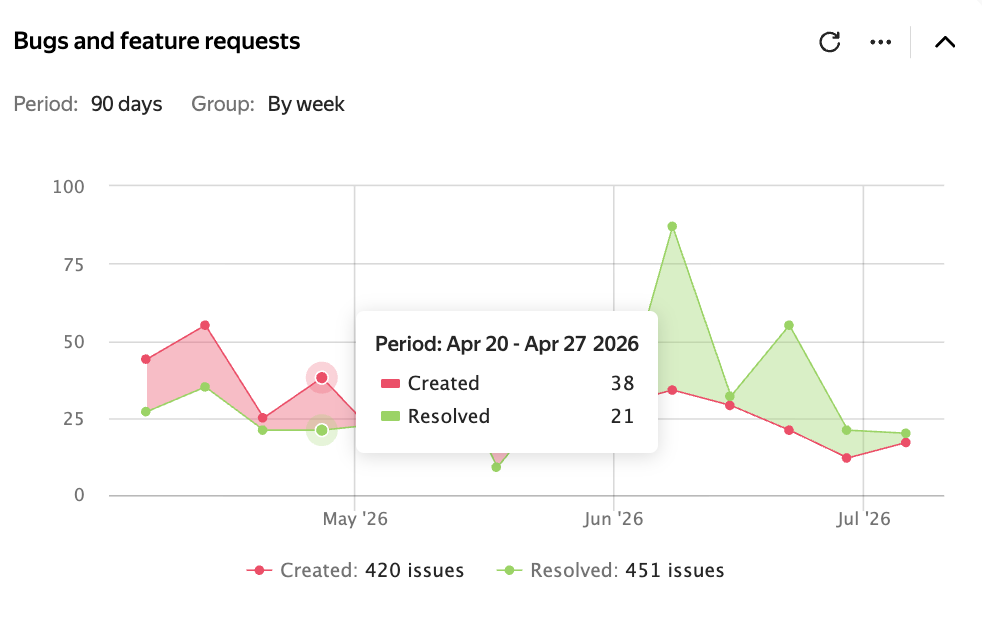Click the highlighted Created point at 38
The height and width of the screenshot is (620, 982).
click(x=322, y=378)
